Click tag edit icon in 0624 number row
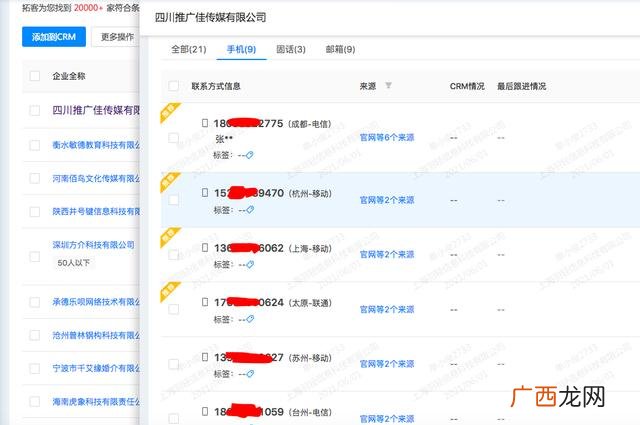 tap(250, 319)
